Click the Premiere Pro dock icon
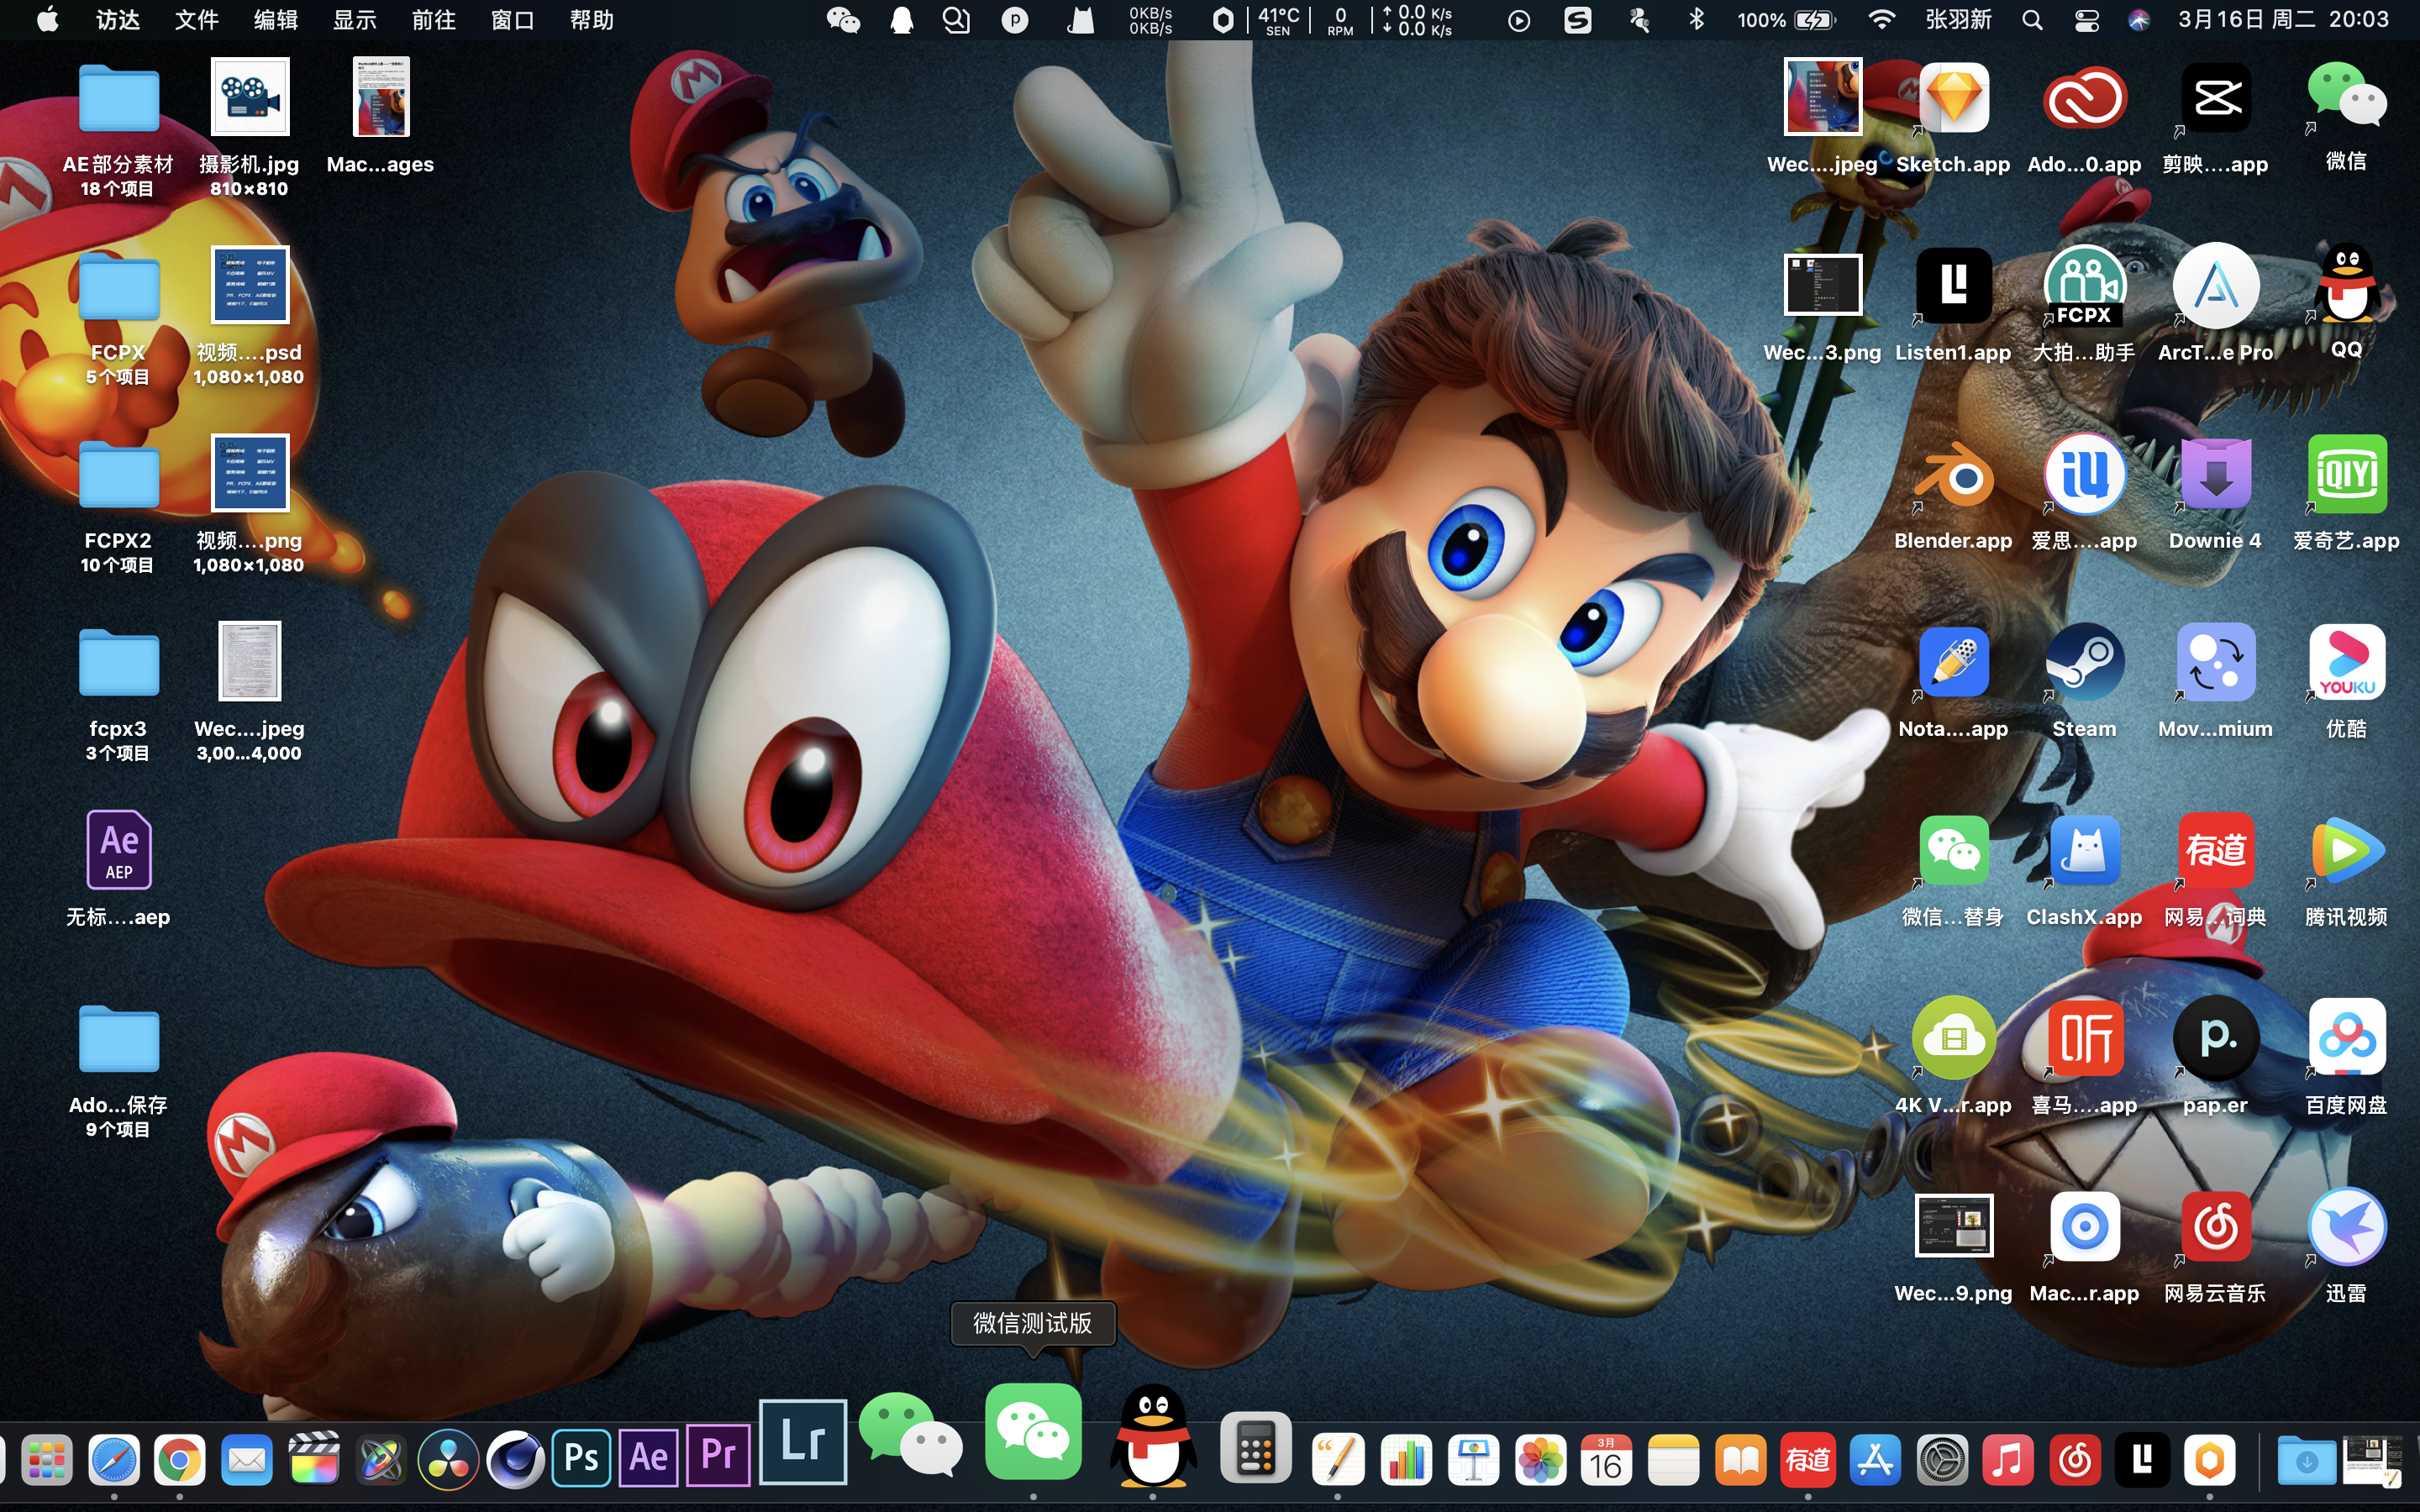This screenshot has width=2420, height=1512. (x=717, y=1457)
